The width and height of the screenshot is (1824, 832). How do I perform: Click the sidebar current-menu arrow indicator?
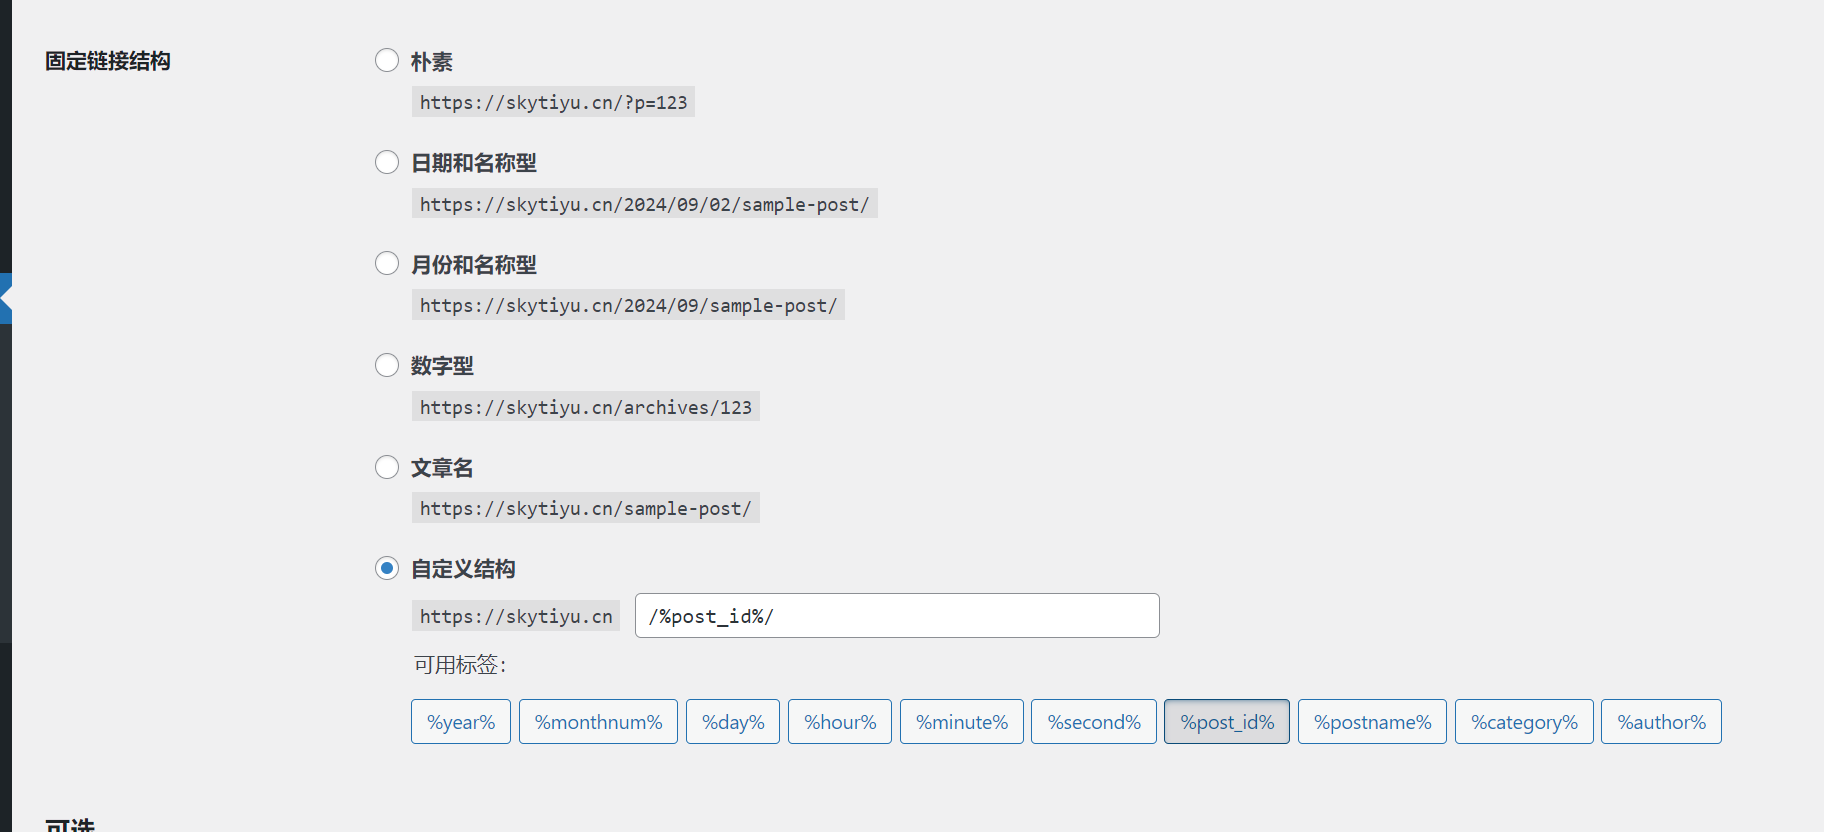[x=6, y=298]
